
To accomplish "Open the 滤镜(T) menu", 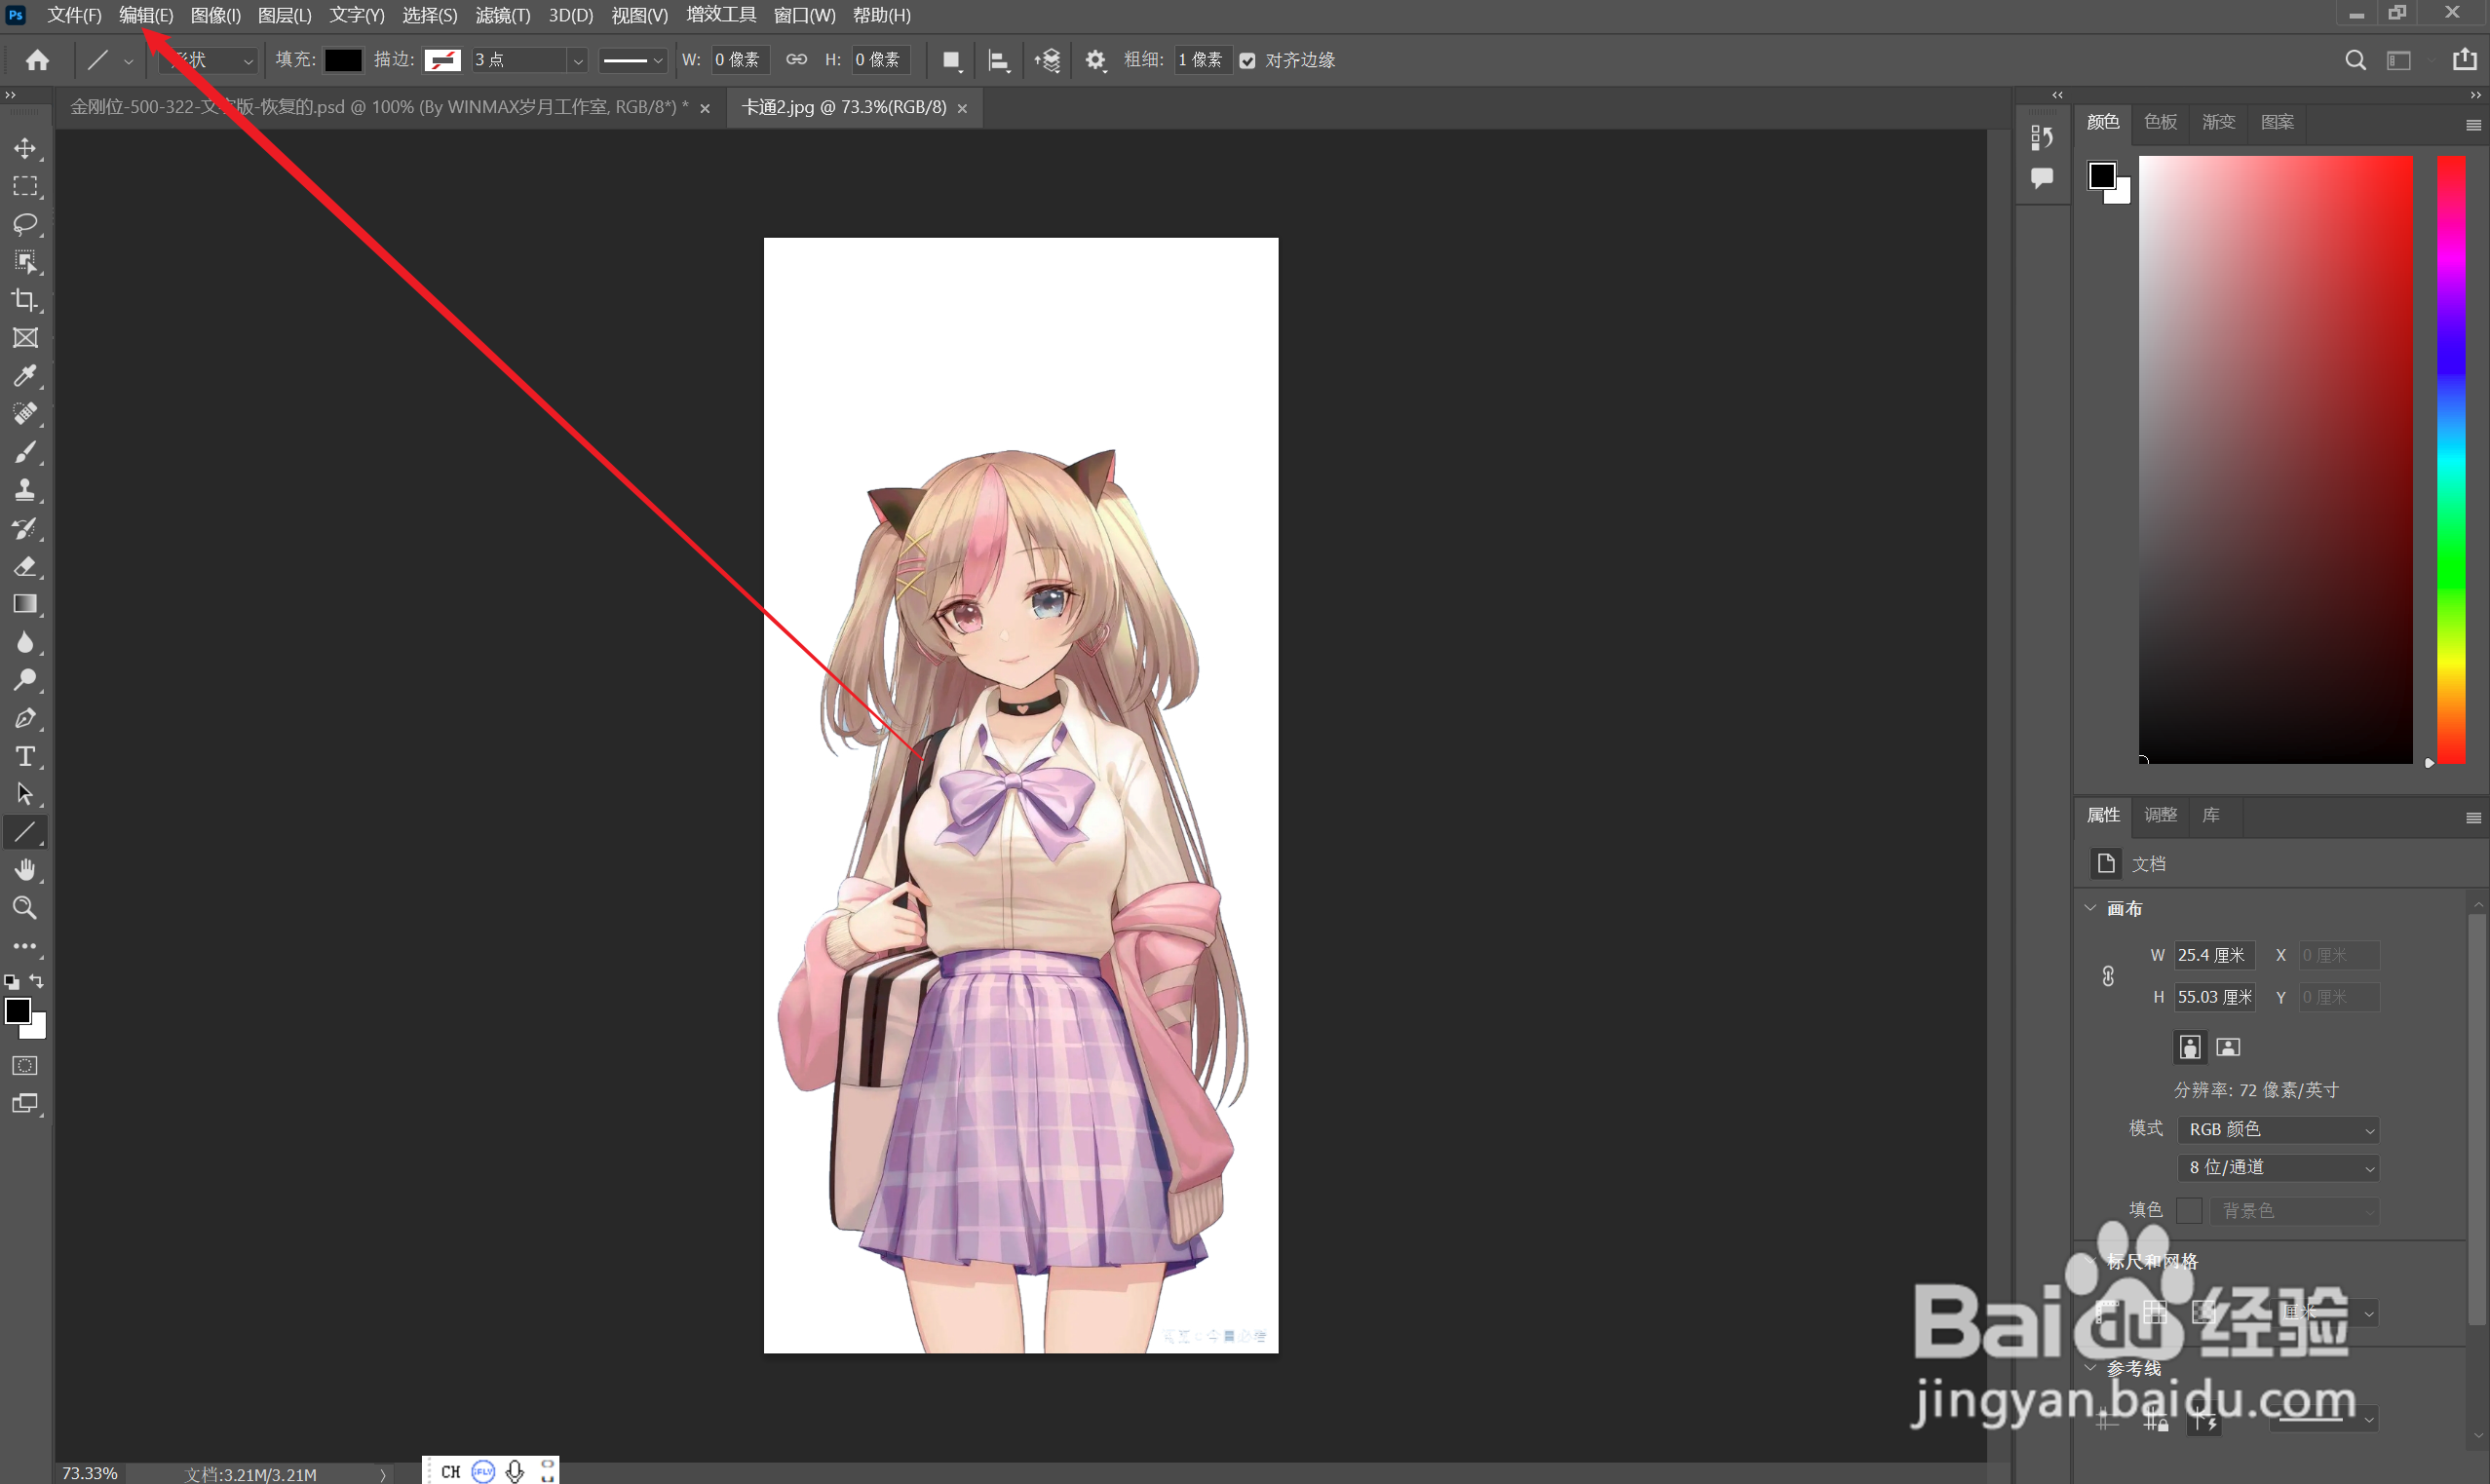I will pyautogui.click(x=502, y=15).
